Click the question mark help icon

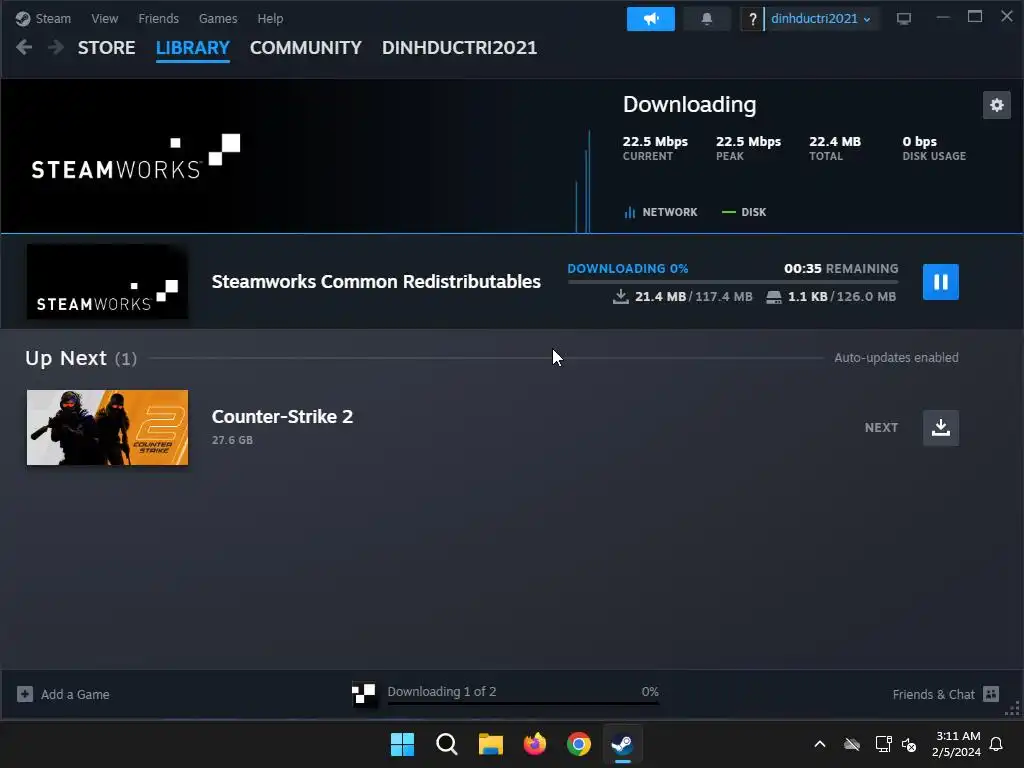pyautogui.click(x=752, y=19)
